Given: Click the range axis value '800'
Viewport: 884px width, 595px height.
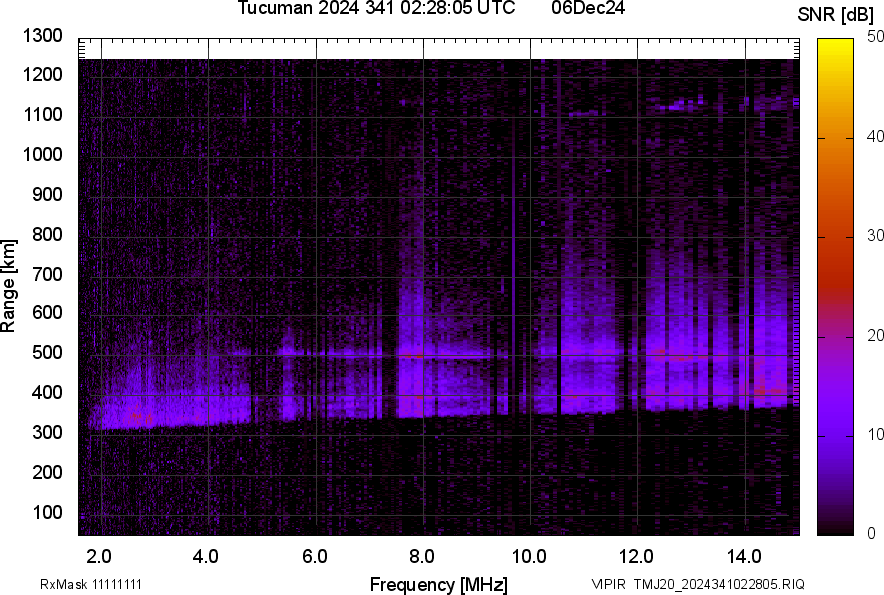Looking at the screenshot, I should (47, 234).
